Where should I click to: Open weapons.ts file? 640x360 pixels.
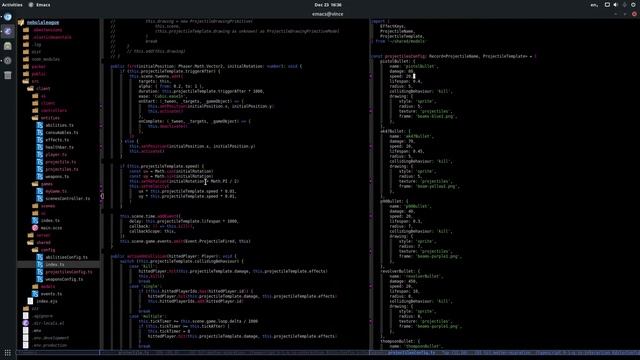click(57, 177)
